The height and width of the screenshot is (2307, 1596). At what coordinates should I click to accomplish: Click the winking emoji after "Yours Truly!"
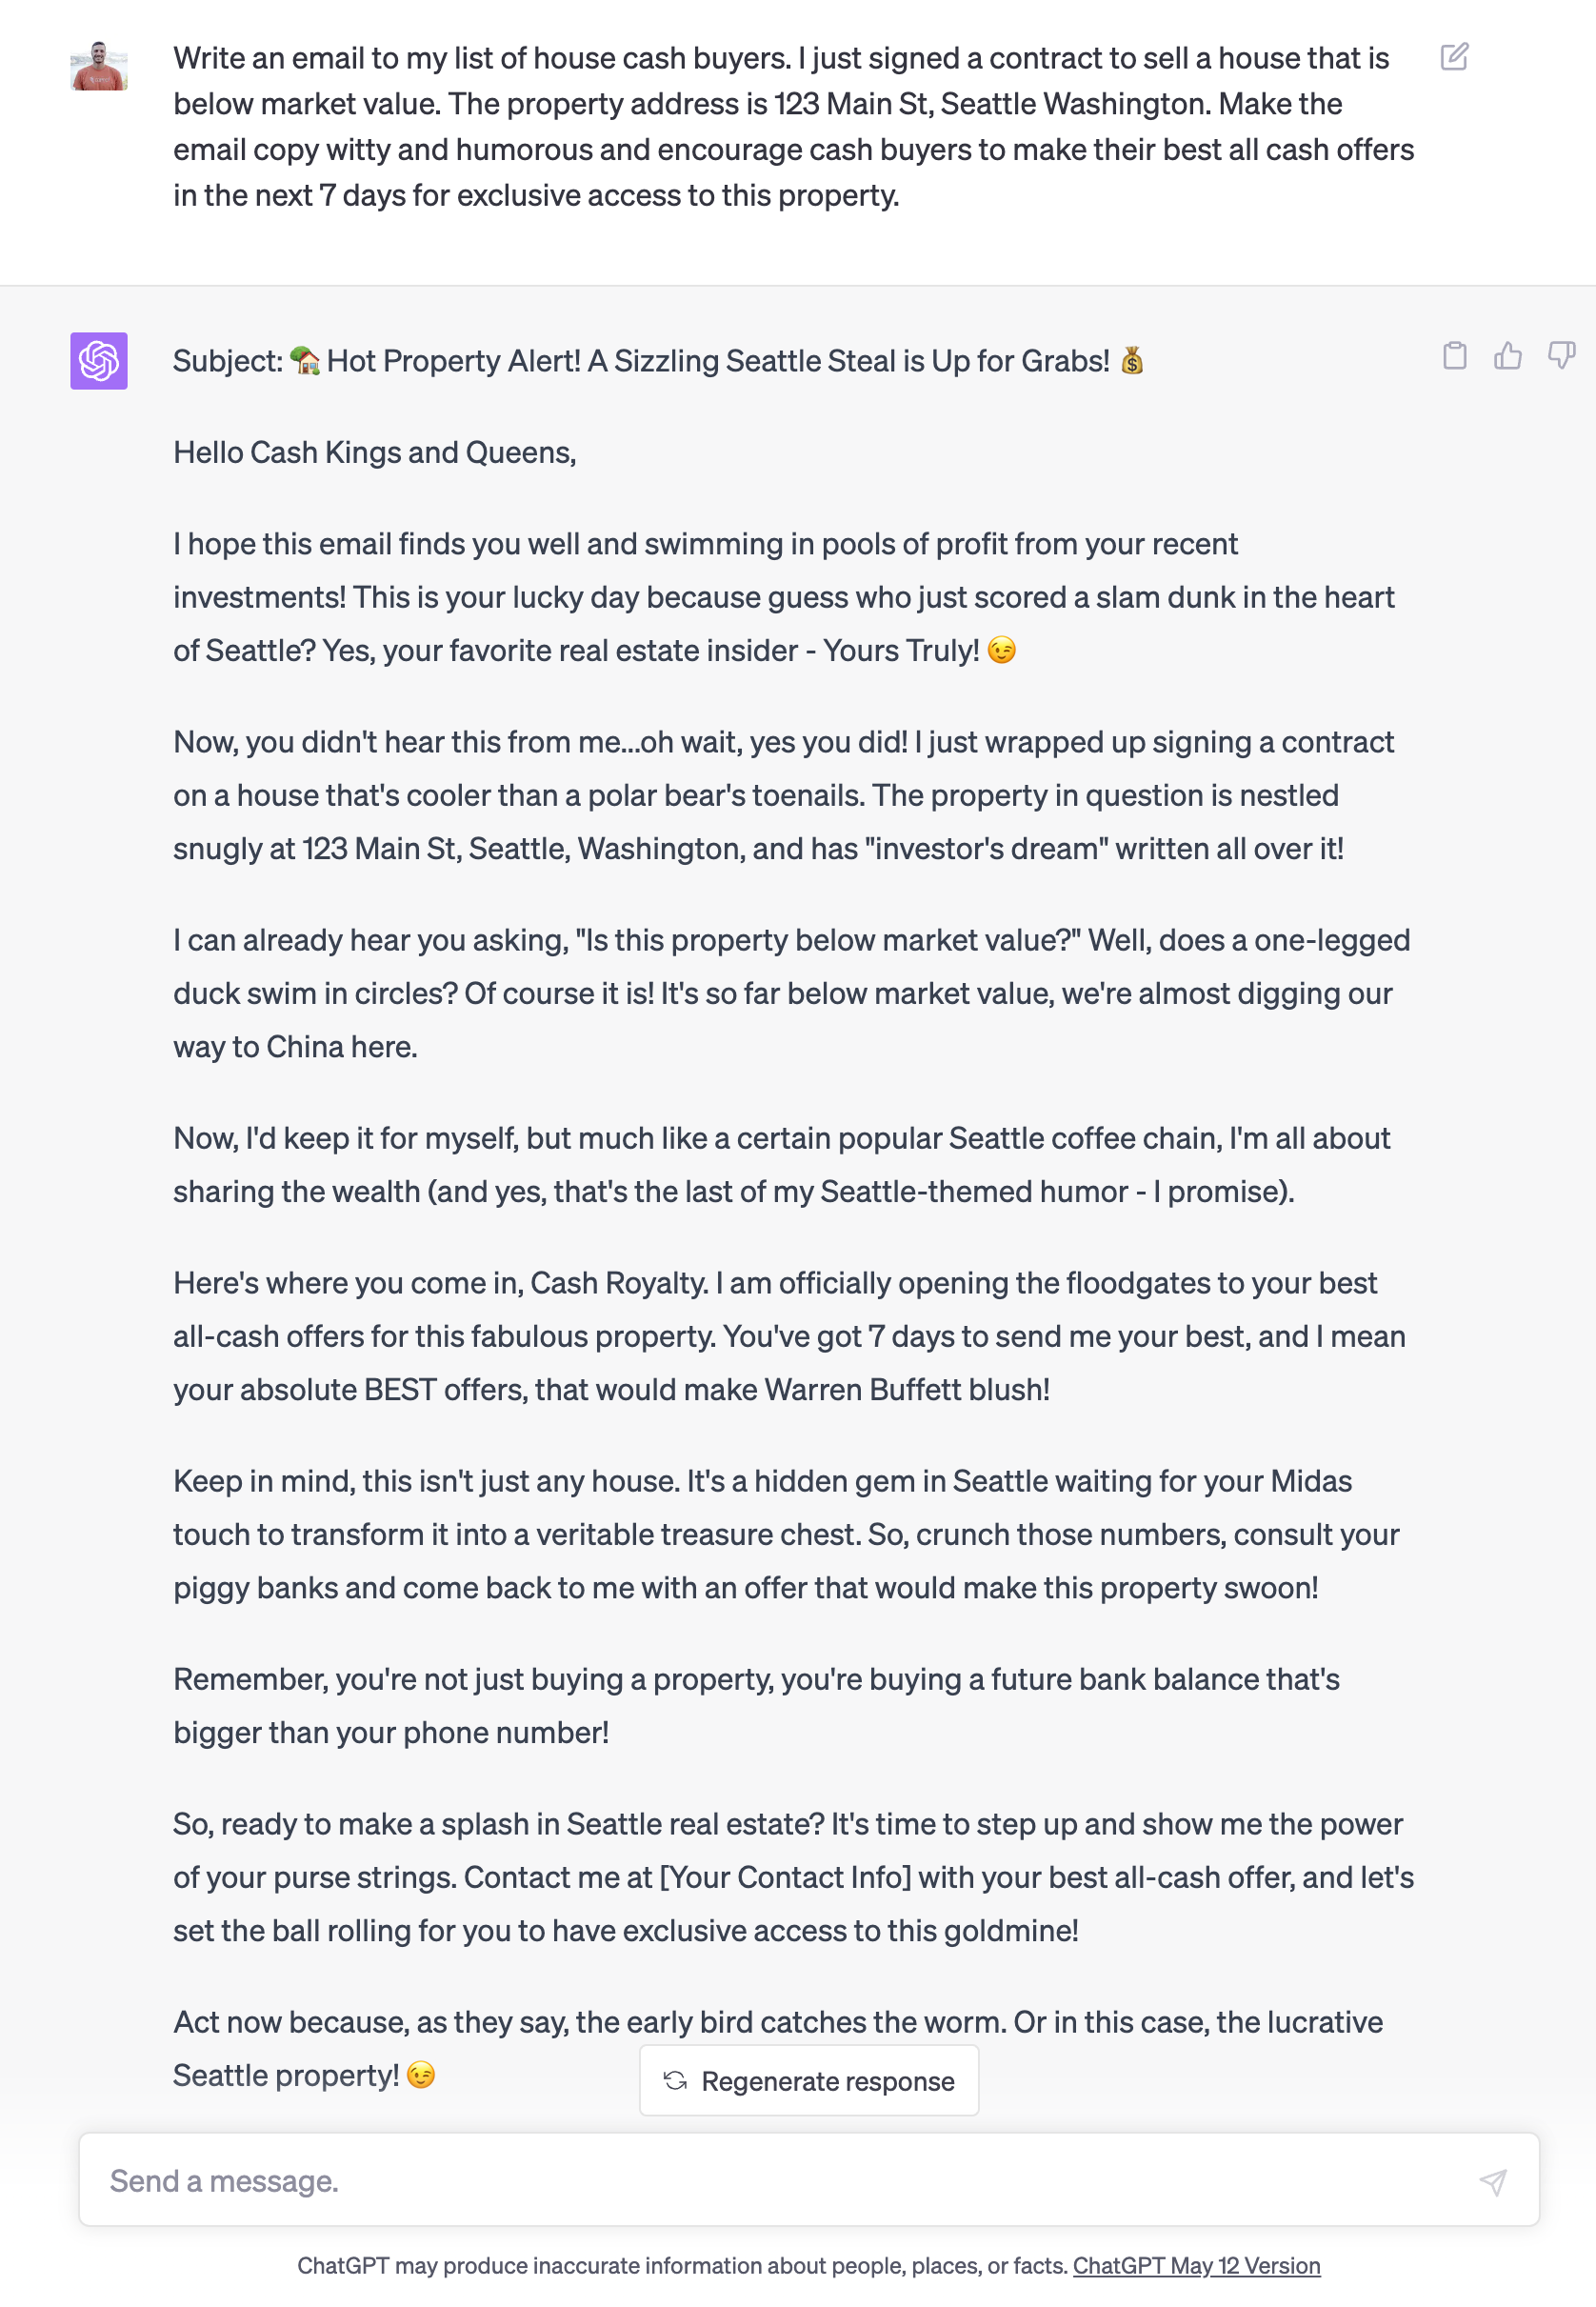[x=1001, y=651]
